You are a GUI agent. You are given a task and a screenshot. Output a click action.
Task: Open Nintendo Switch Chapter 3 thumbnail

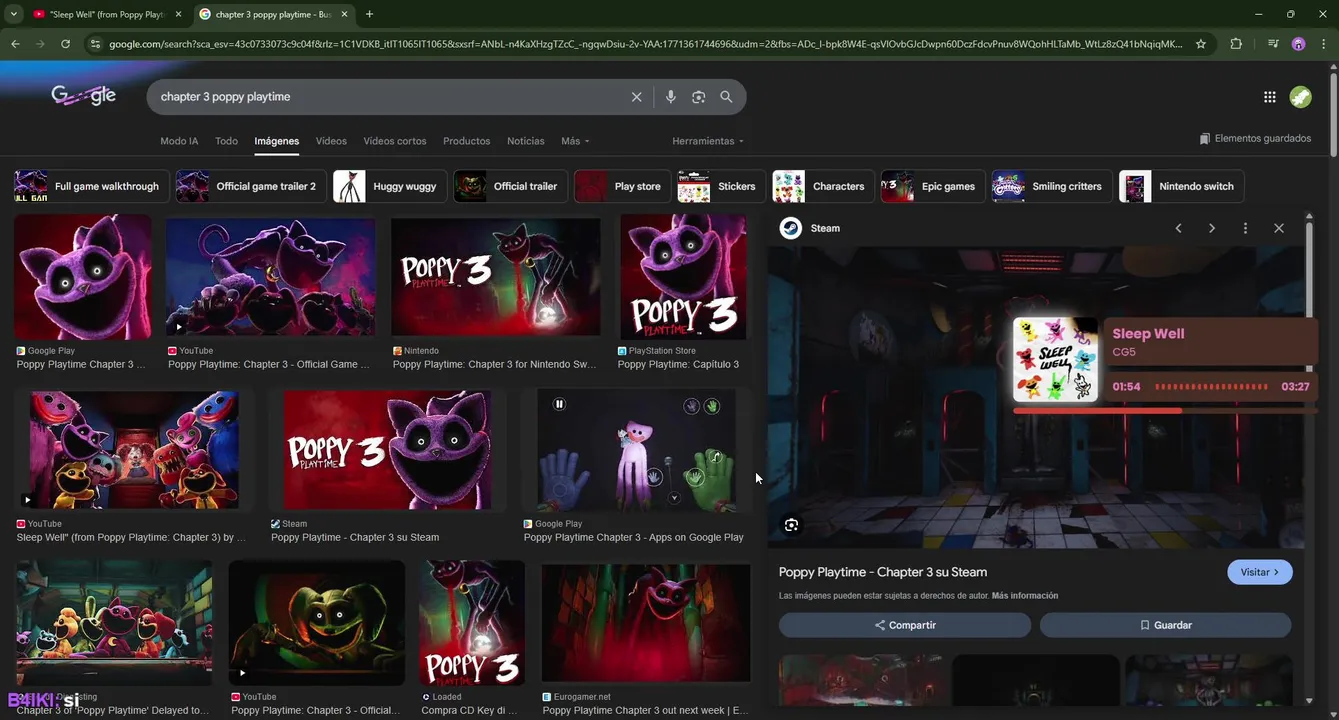pyautogui.click(x=496, y=277)
